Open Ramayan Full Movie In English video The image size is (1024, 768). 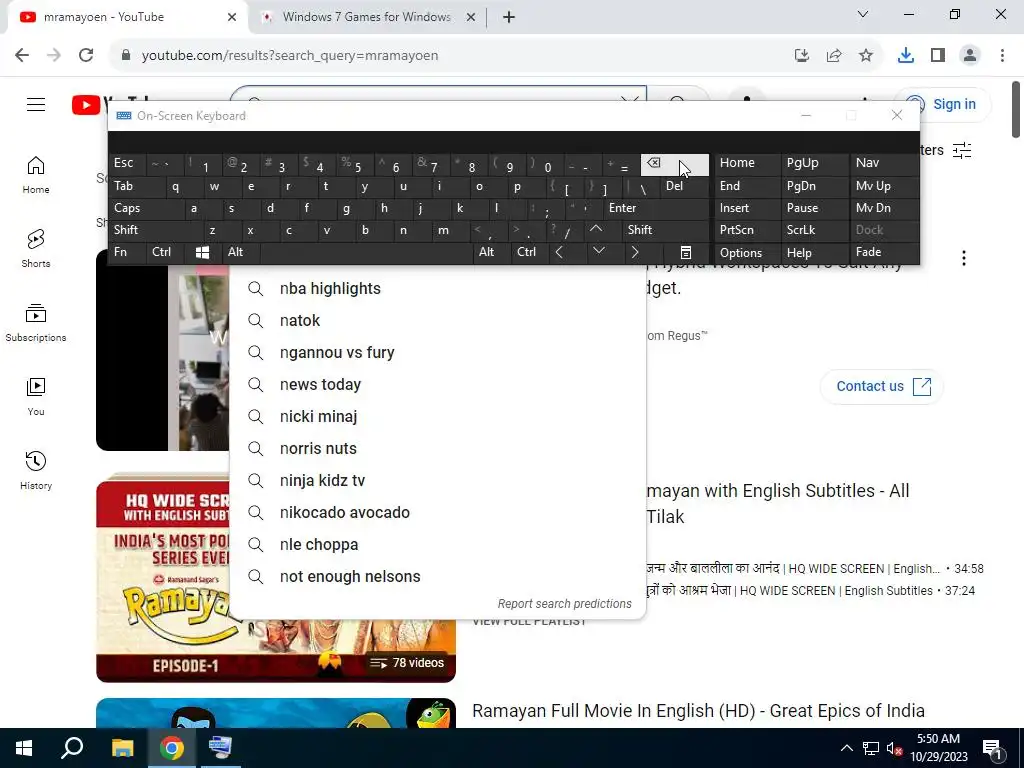click(698, 711)
